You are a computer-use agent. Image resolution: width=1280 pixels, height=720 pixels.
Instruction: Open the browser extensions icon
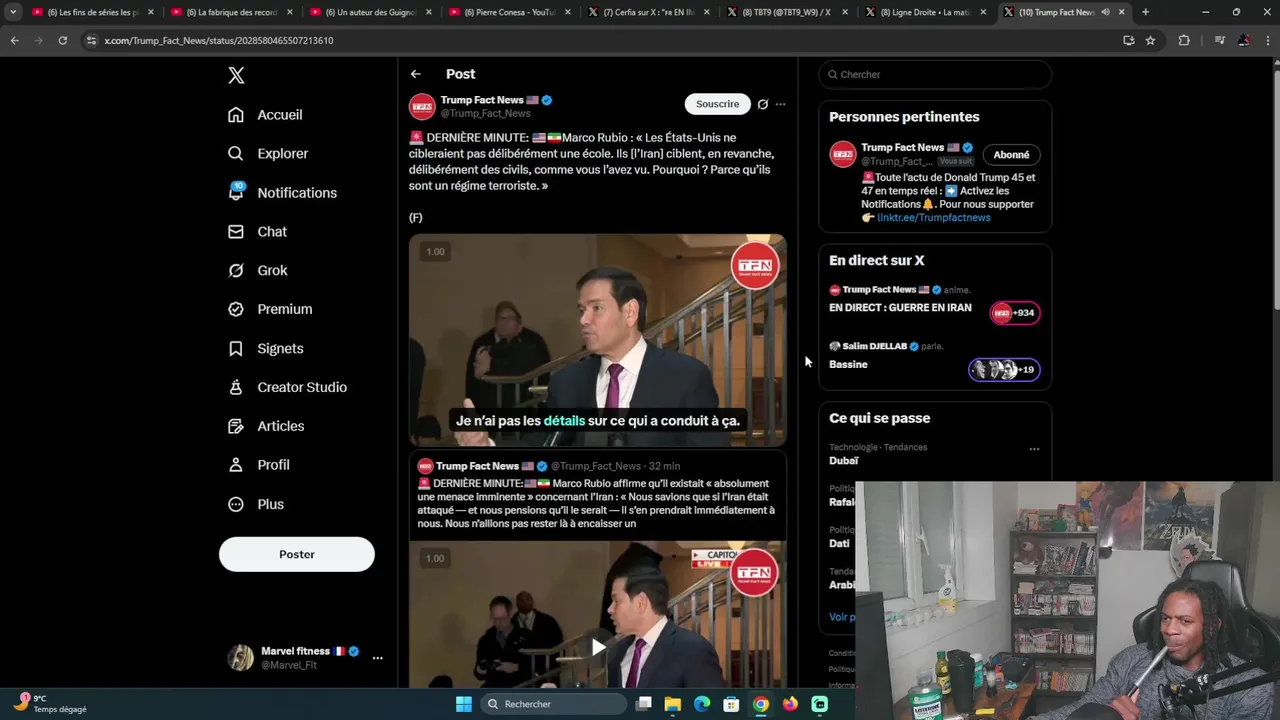coord(1184,41)
